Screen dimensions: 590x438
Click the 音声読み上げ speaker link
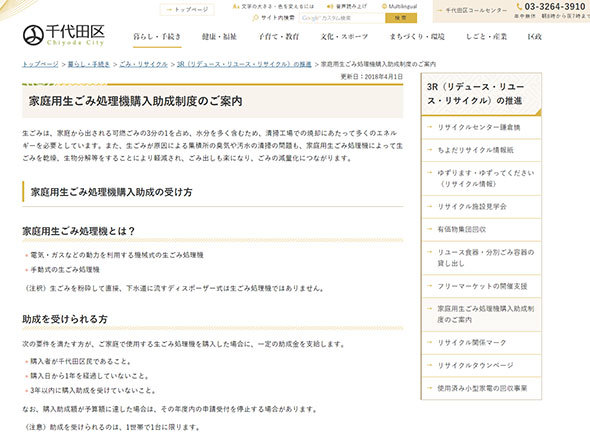click(347, 6)
